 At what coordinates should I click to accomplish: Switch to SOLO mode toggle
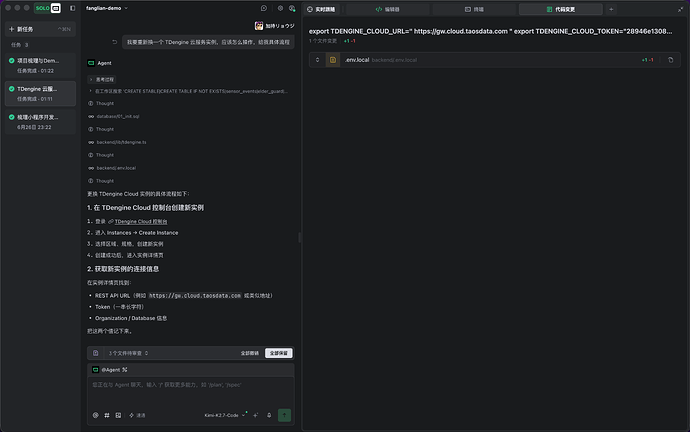43,8
